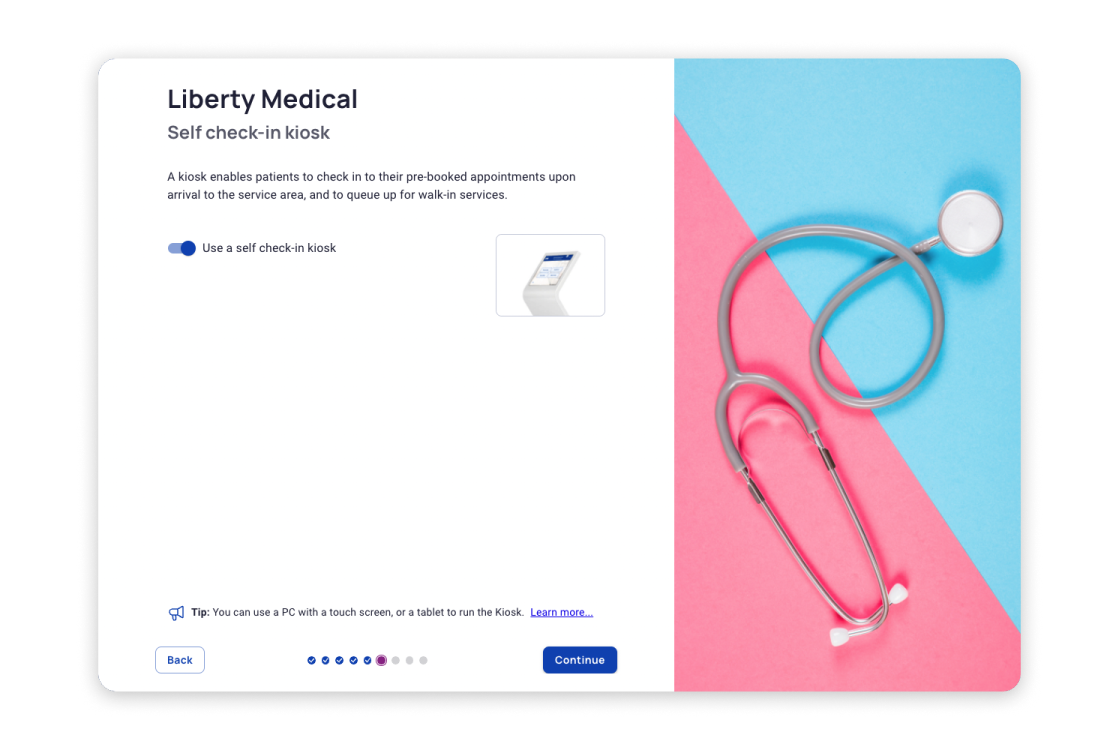Jump to the eighth grey step dot
Image resolution: width=1119 pixels, height=750 pixels.
pos(410,661)
